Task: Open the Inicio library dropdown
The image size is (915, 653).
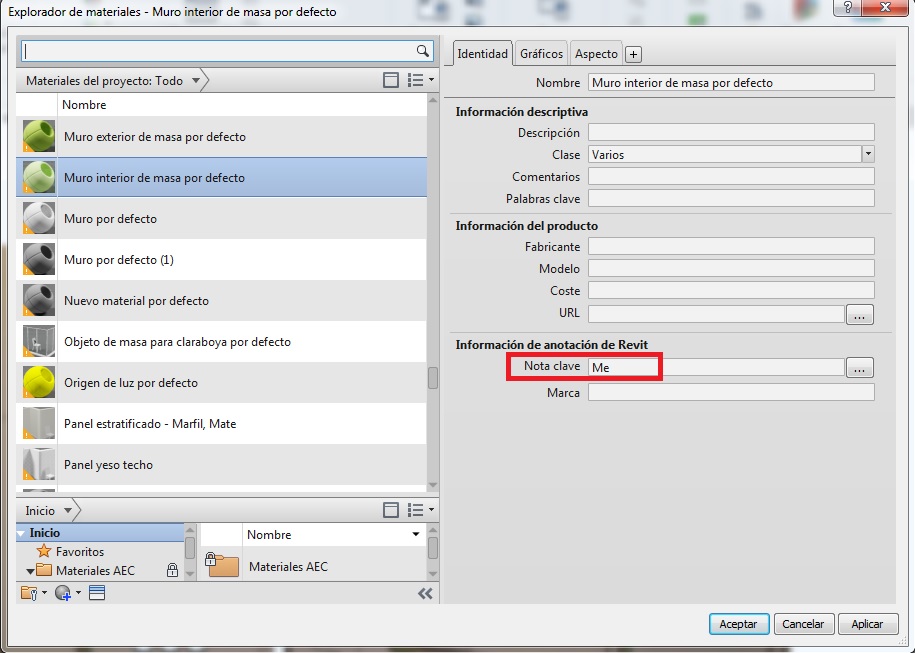Action: pos(68,511)
